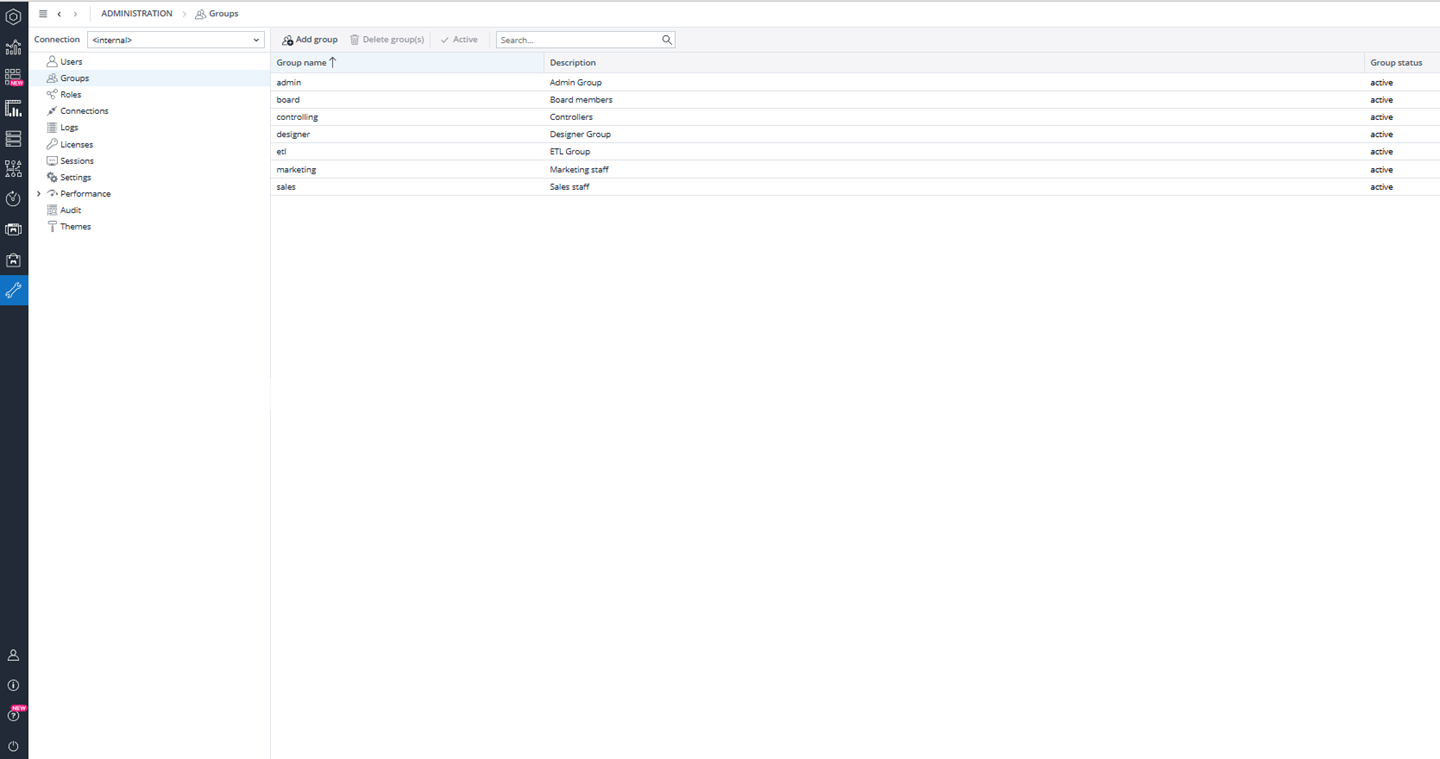Open the user profile icon at bottom
Screen dimensions: 1440x759
[14, 655]
